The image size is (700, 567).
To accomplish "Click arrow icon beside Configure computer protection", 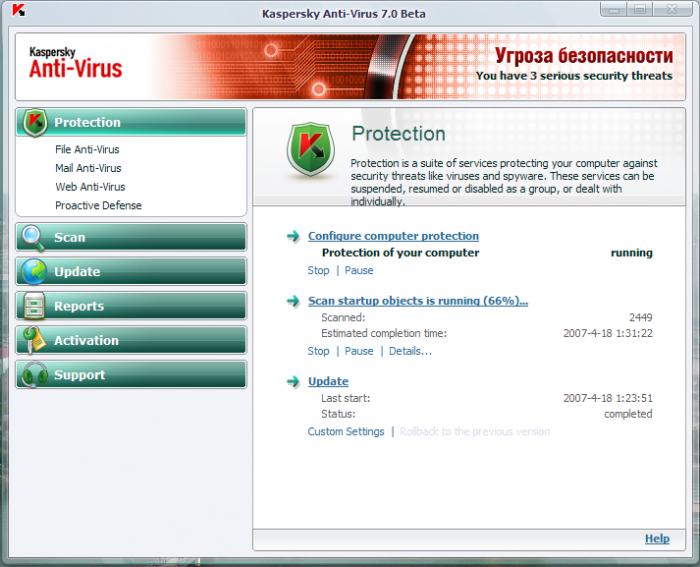I will point(293,236).
